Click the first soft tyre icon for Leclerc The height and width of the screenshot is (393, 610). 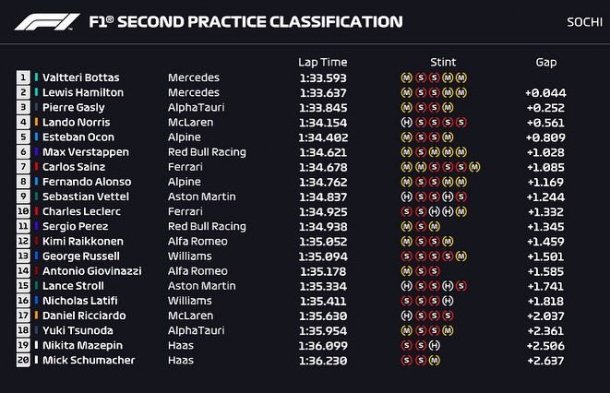(406, 212)
